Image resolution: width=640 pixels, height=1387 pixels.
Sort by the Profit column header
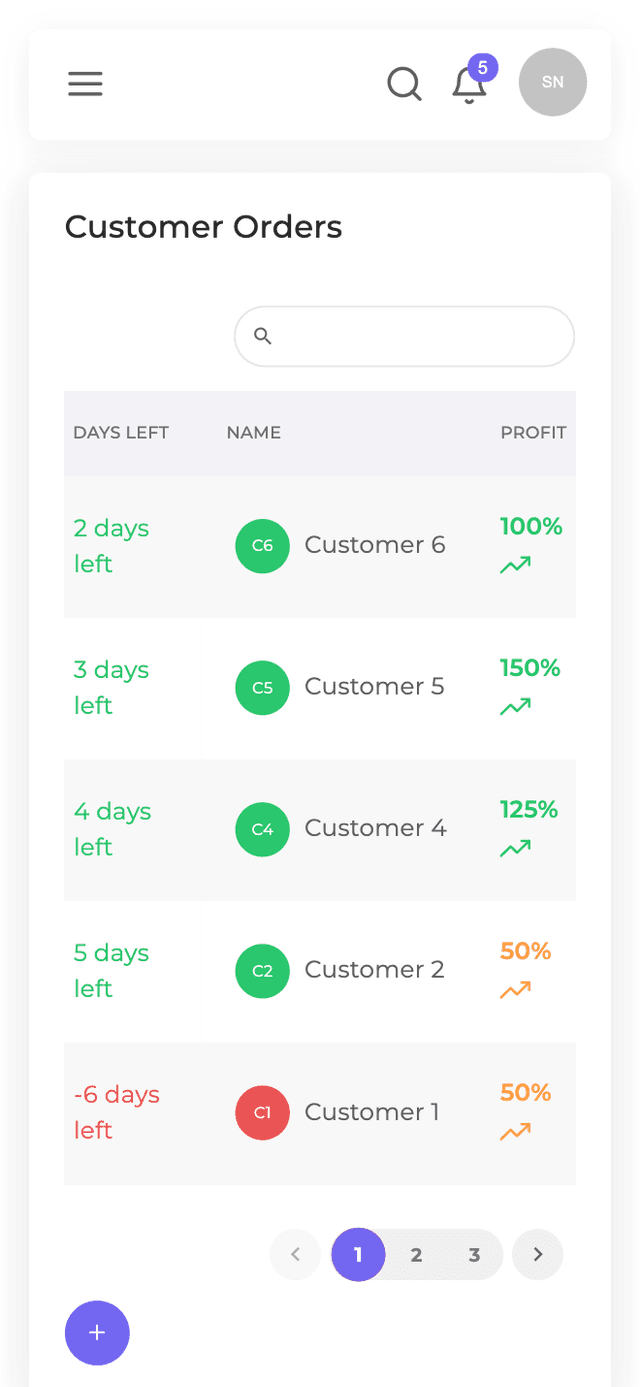tap(533, 433)
